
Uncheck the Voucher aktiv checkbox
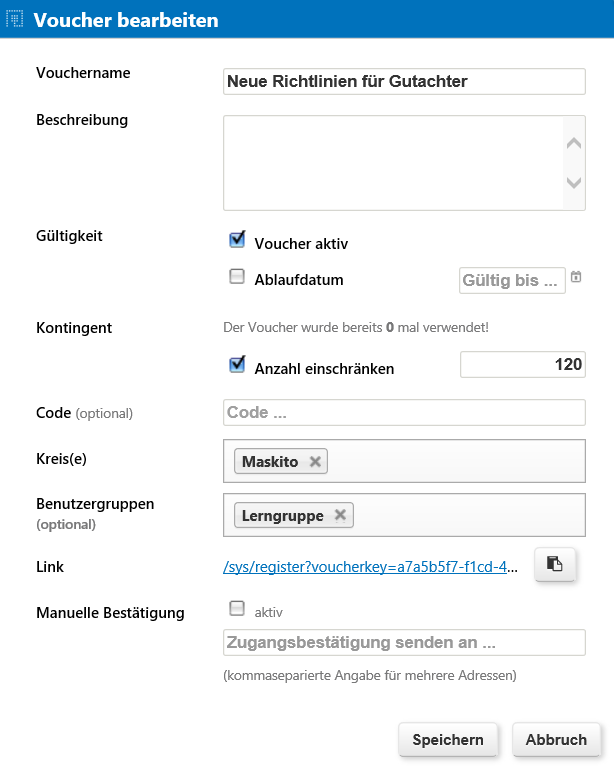(237, 240)
